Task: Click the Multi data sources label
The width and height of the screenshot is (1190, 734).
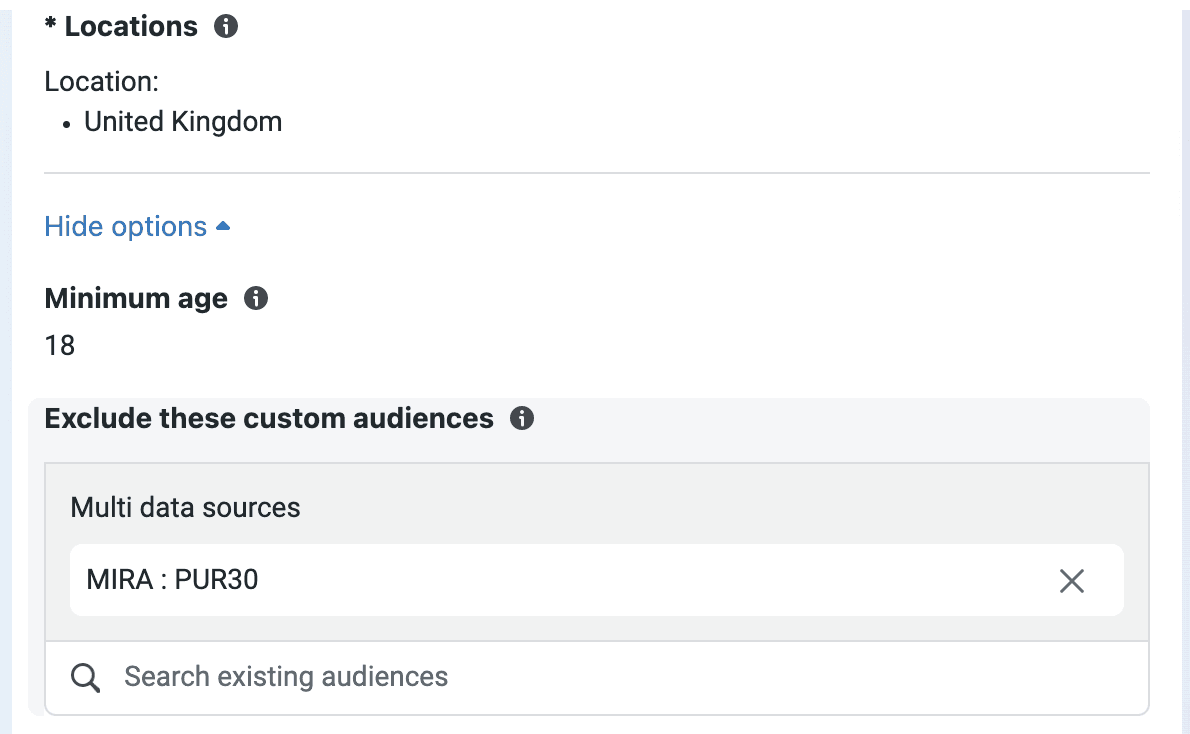Action: tap(184, 508)
